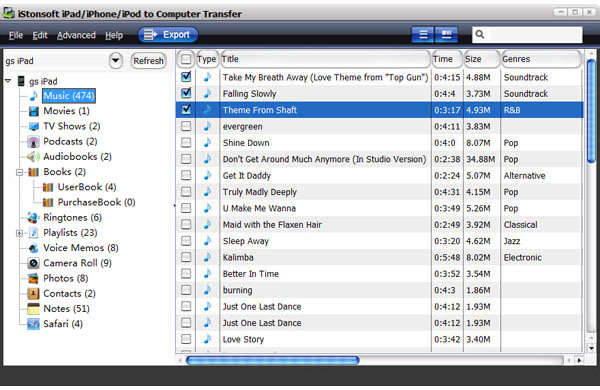The width and height of the screenshot is (600, 390).
Task: Click the Contacts address book icon
Action: [33, 294]
